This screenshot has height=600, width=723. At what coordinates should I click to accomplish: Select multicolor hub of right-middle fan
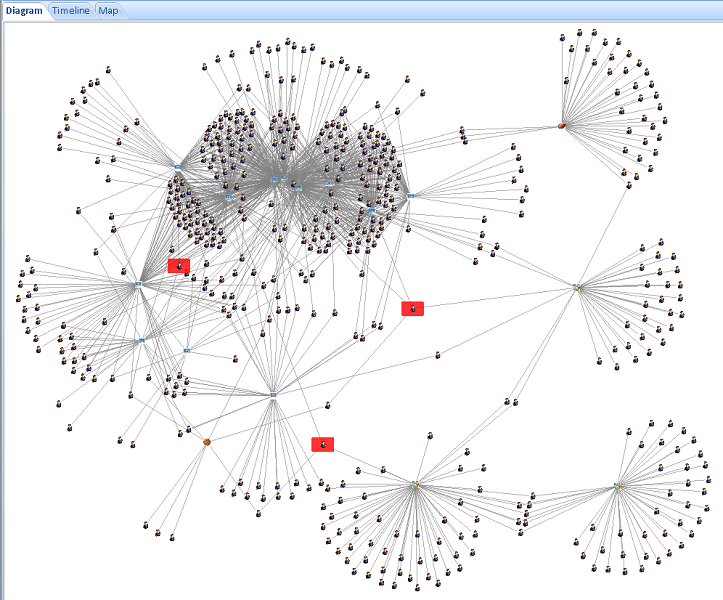tap(577, 287)
